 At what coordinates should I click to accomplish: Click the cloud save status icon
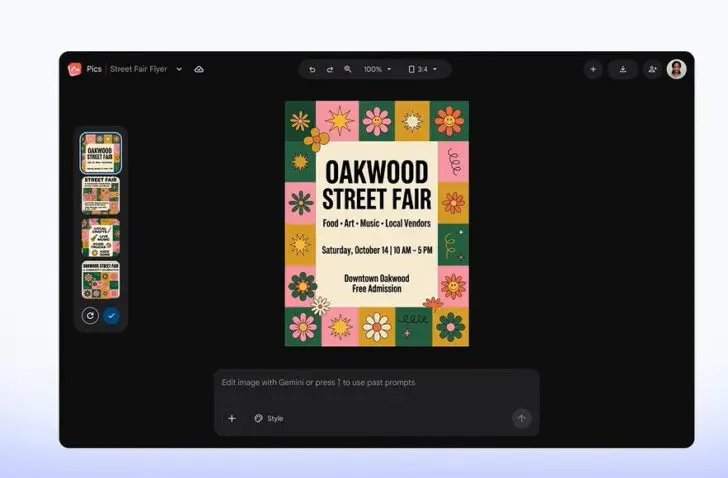pyautogui.click(x=199, y=69)
